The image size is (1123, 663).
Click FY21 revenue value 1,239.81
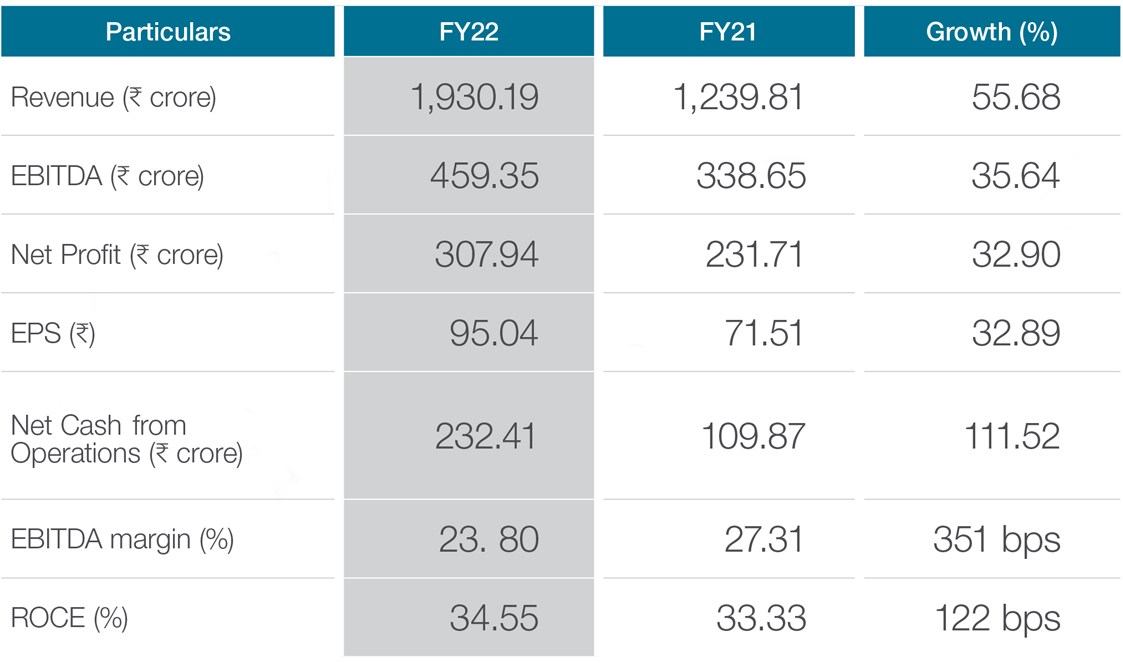point(738,97)
